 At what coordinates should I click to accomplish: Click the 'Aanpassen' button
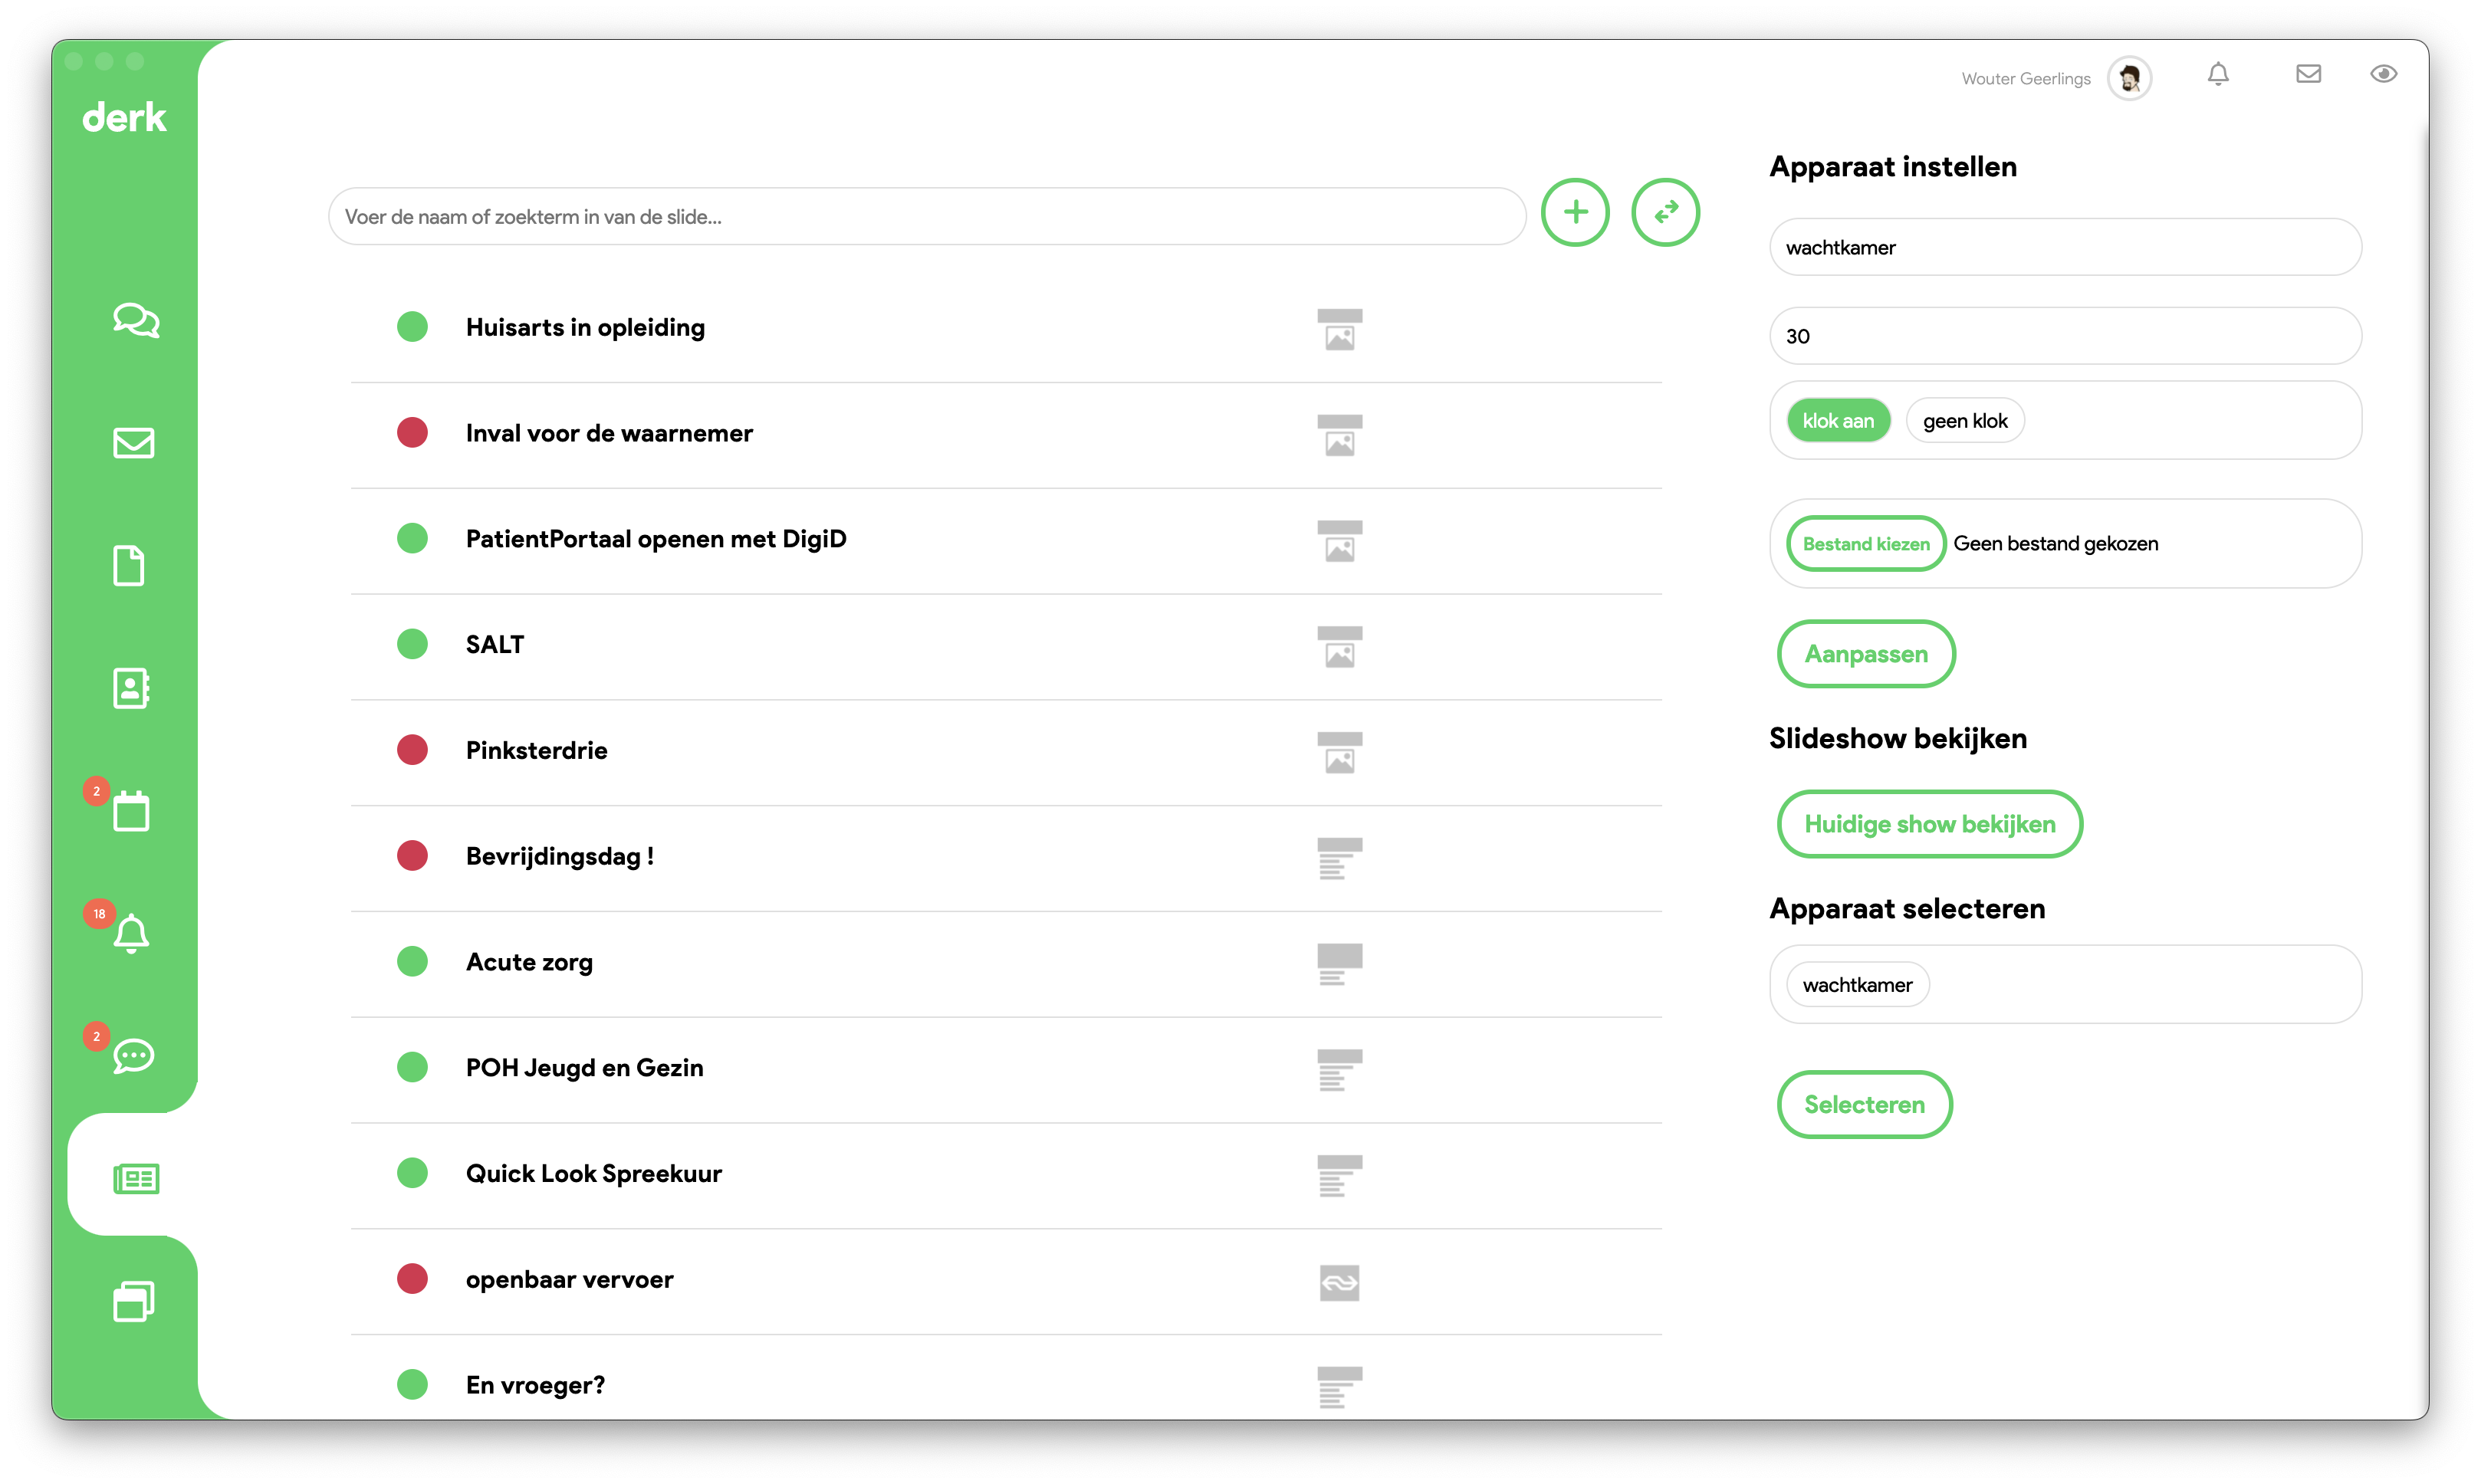click(x=1865, y=654)
